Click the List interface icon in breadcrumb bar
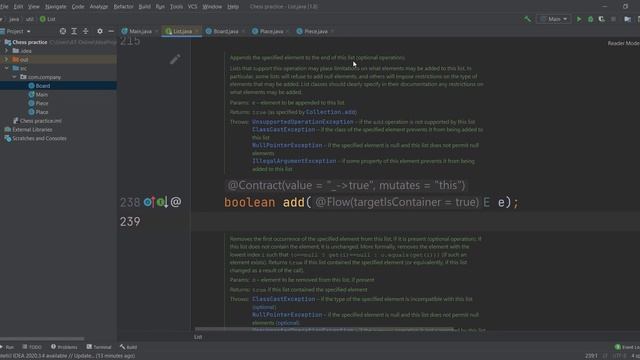Screen dimensions: 640x360 coord(42,19)
